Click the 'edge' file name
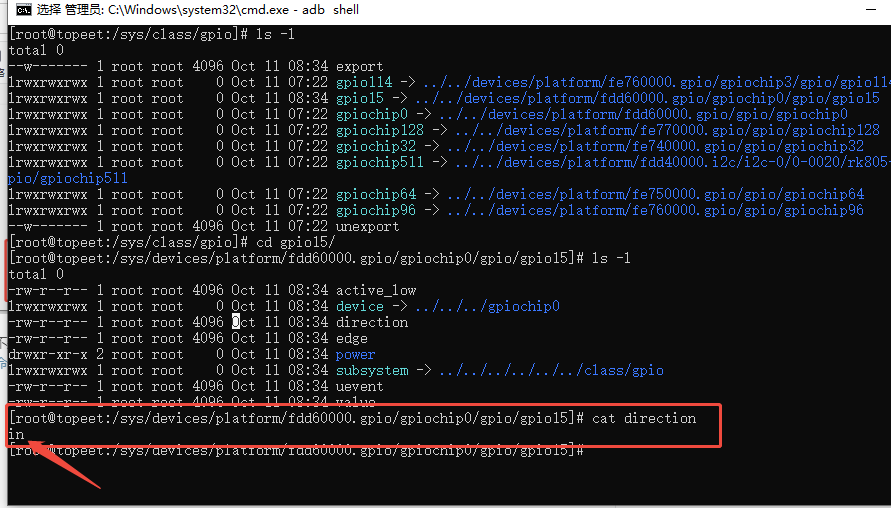This screenshot has width=891, height=508. (x=352, y=339)
